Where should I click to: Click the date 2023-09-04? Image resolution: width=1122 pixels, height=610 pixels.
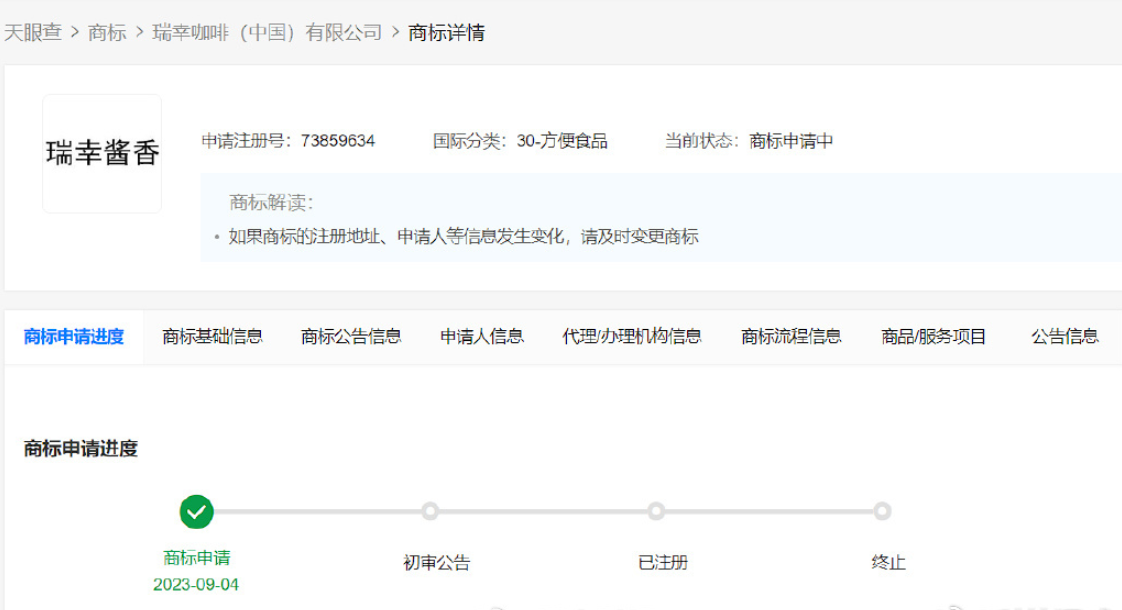(x=196, y=585)
